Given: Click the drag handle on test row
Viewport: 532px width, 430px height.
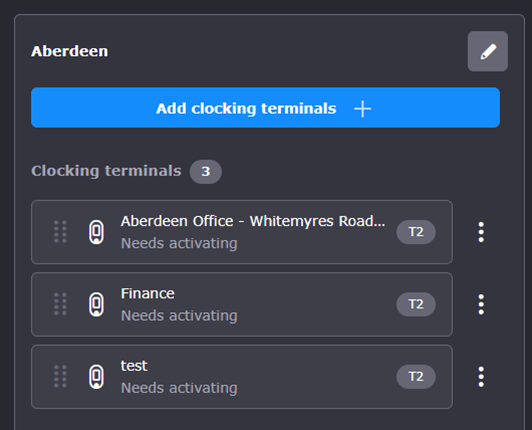Looking at the screenshot, I should (60, 376).
